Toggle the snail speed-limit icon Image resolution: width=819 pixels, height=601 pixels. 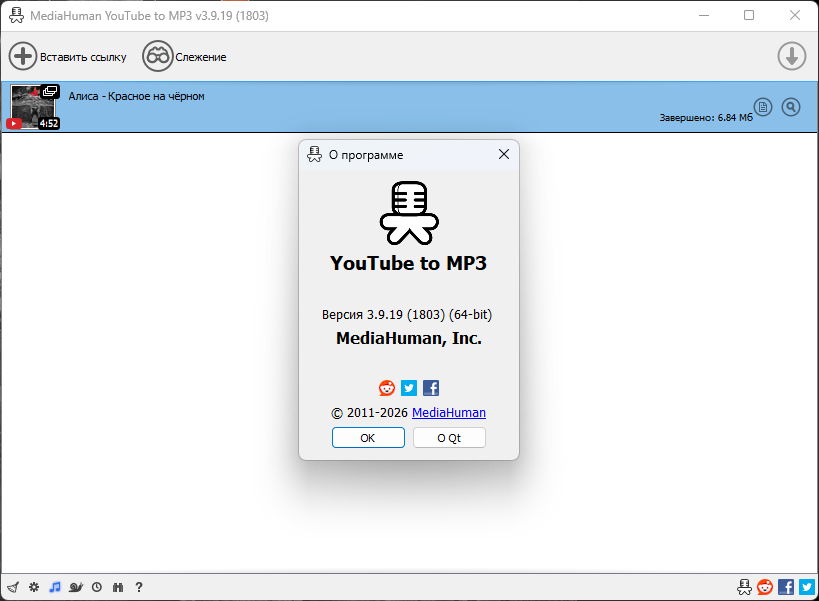76,587
